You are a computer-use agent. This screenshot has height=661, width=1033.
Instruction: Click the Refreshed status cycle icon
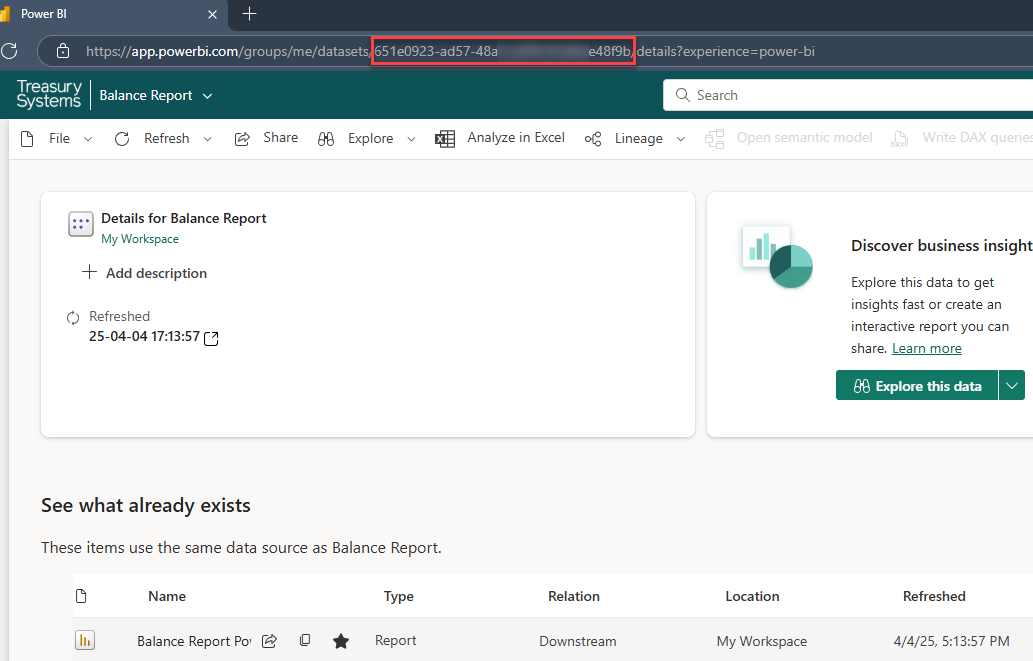pyautogui.click(x=73, y=318)
